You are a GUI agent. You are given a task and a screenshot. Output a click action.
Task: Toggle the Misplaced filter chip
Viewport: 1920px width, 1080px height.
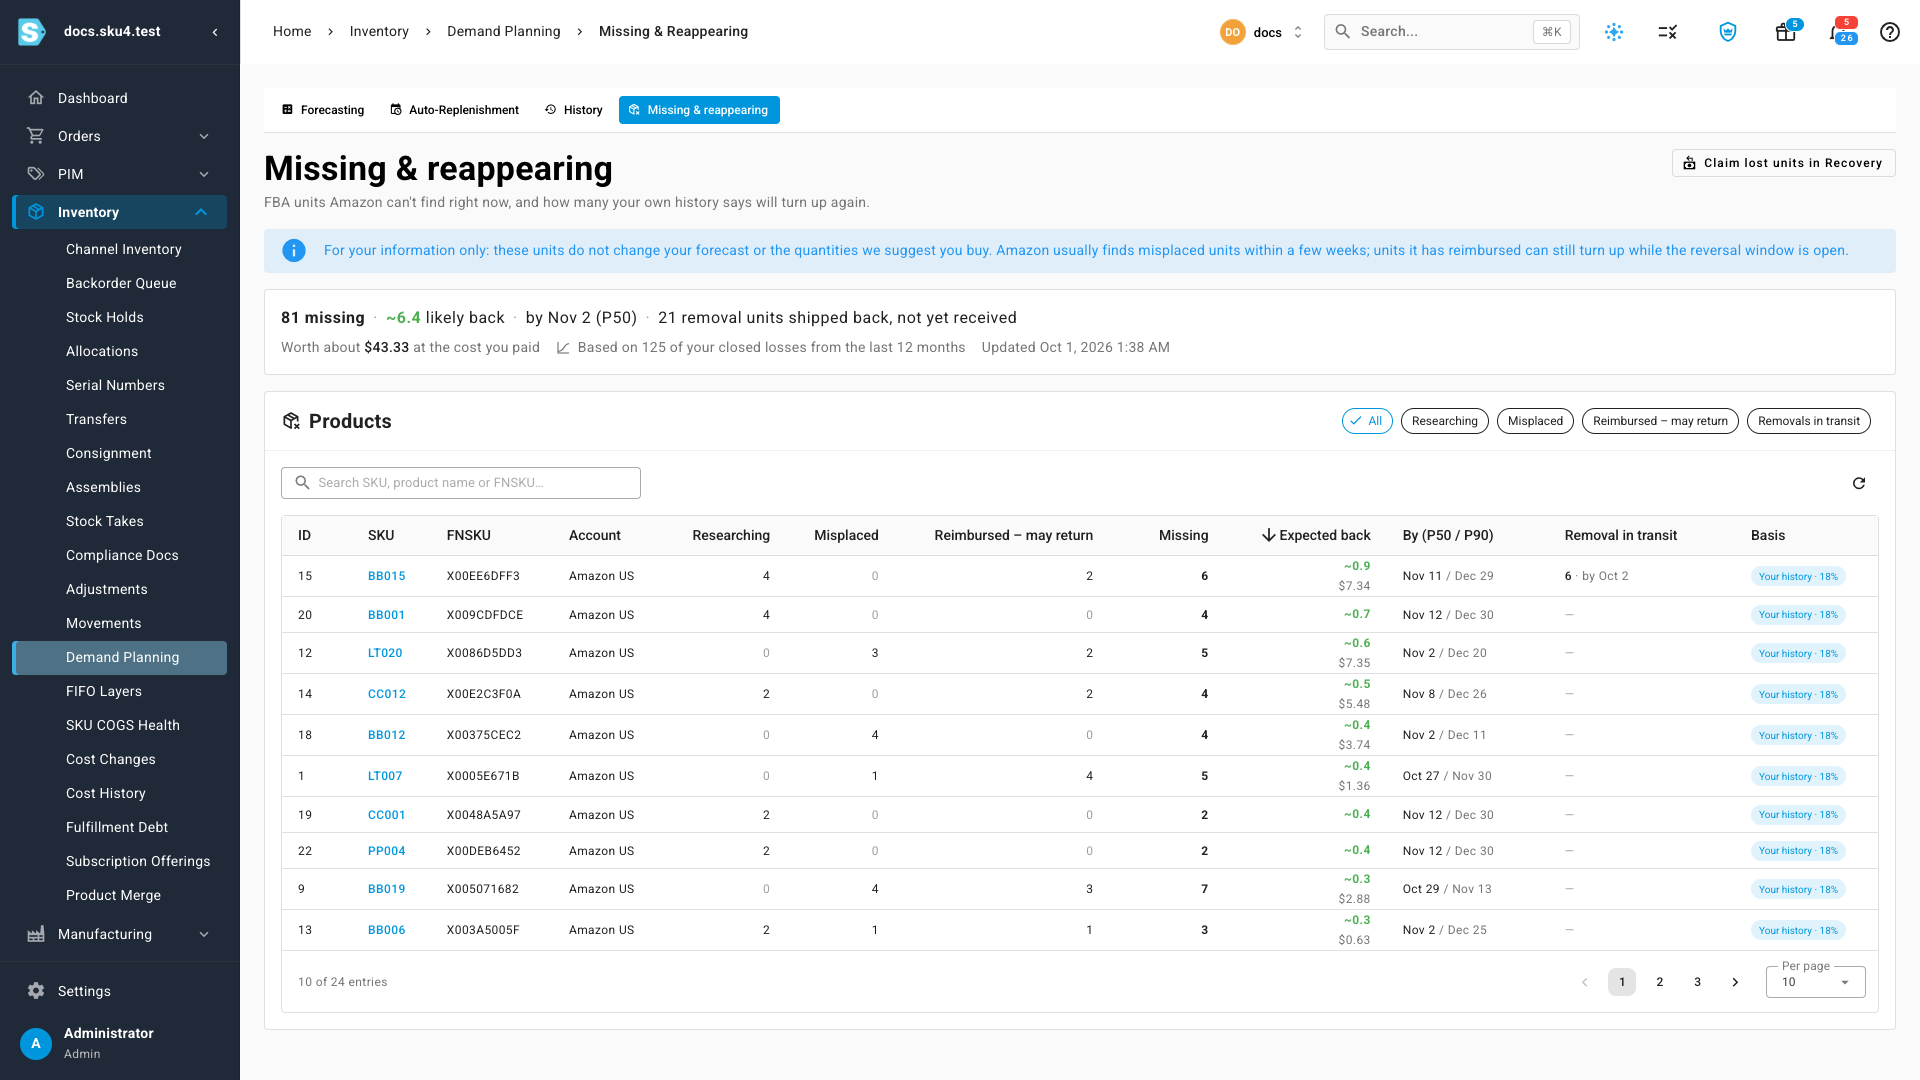click(x=1535, y=421)
